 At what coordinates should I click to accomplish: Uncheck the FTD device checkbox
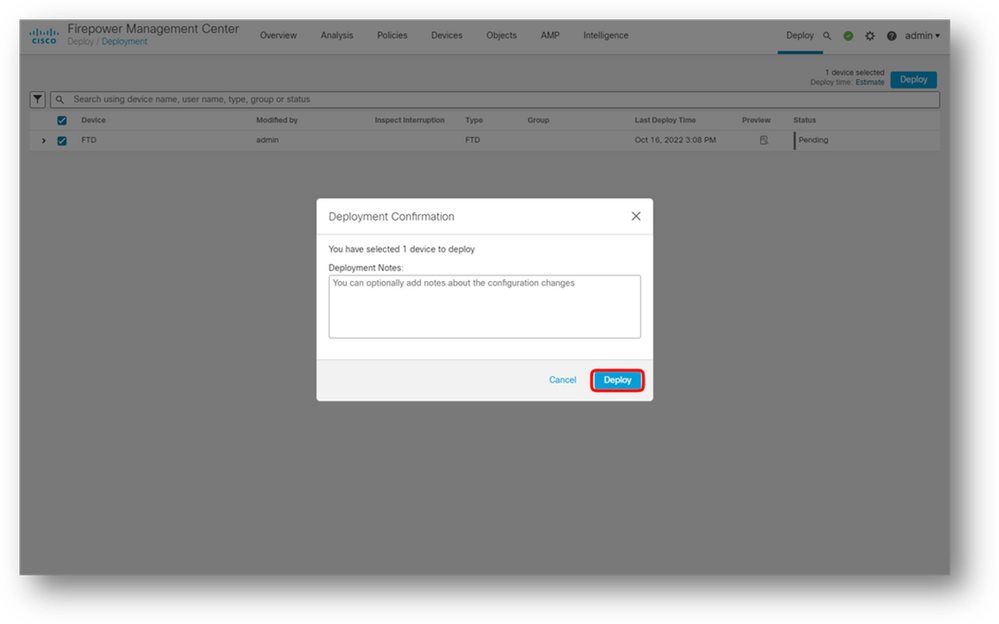[x=62, y=141]
